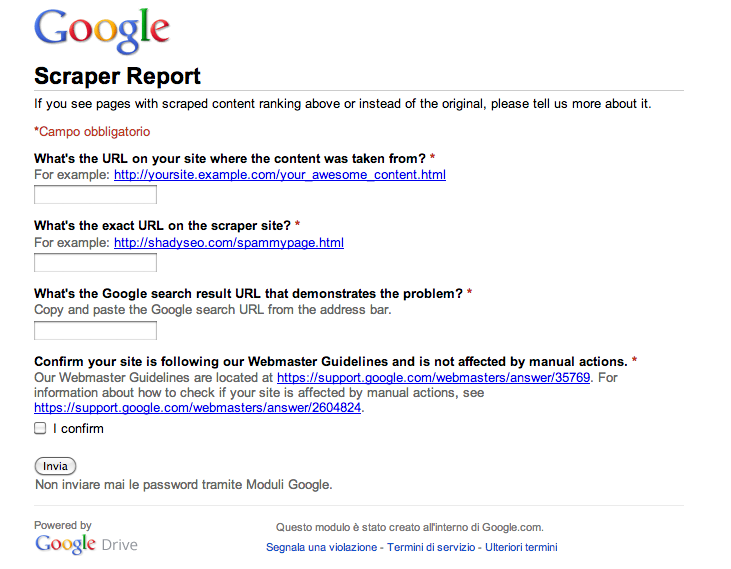This screenshot has width=731, height=569.
Task: Open 'Ulteriori termini' footer link
Action: [521, 547]
